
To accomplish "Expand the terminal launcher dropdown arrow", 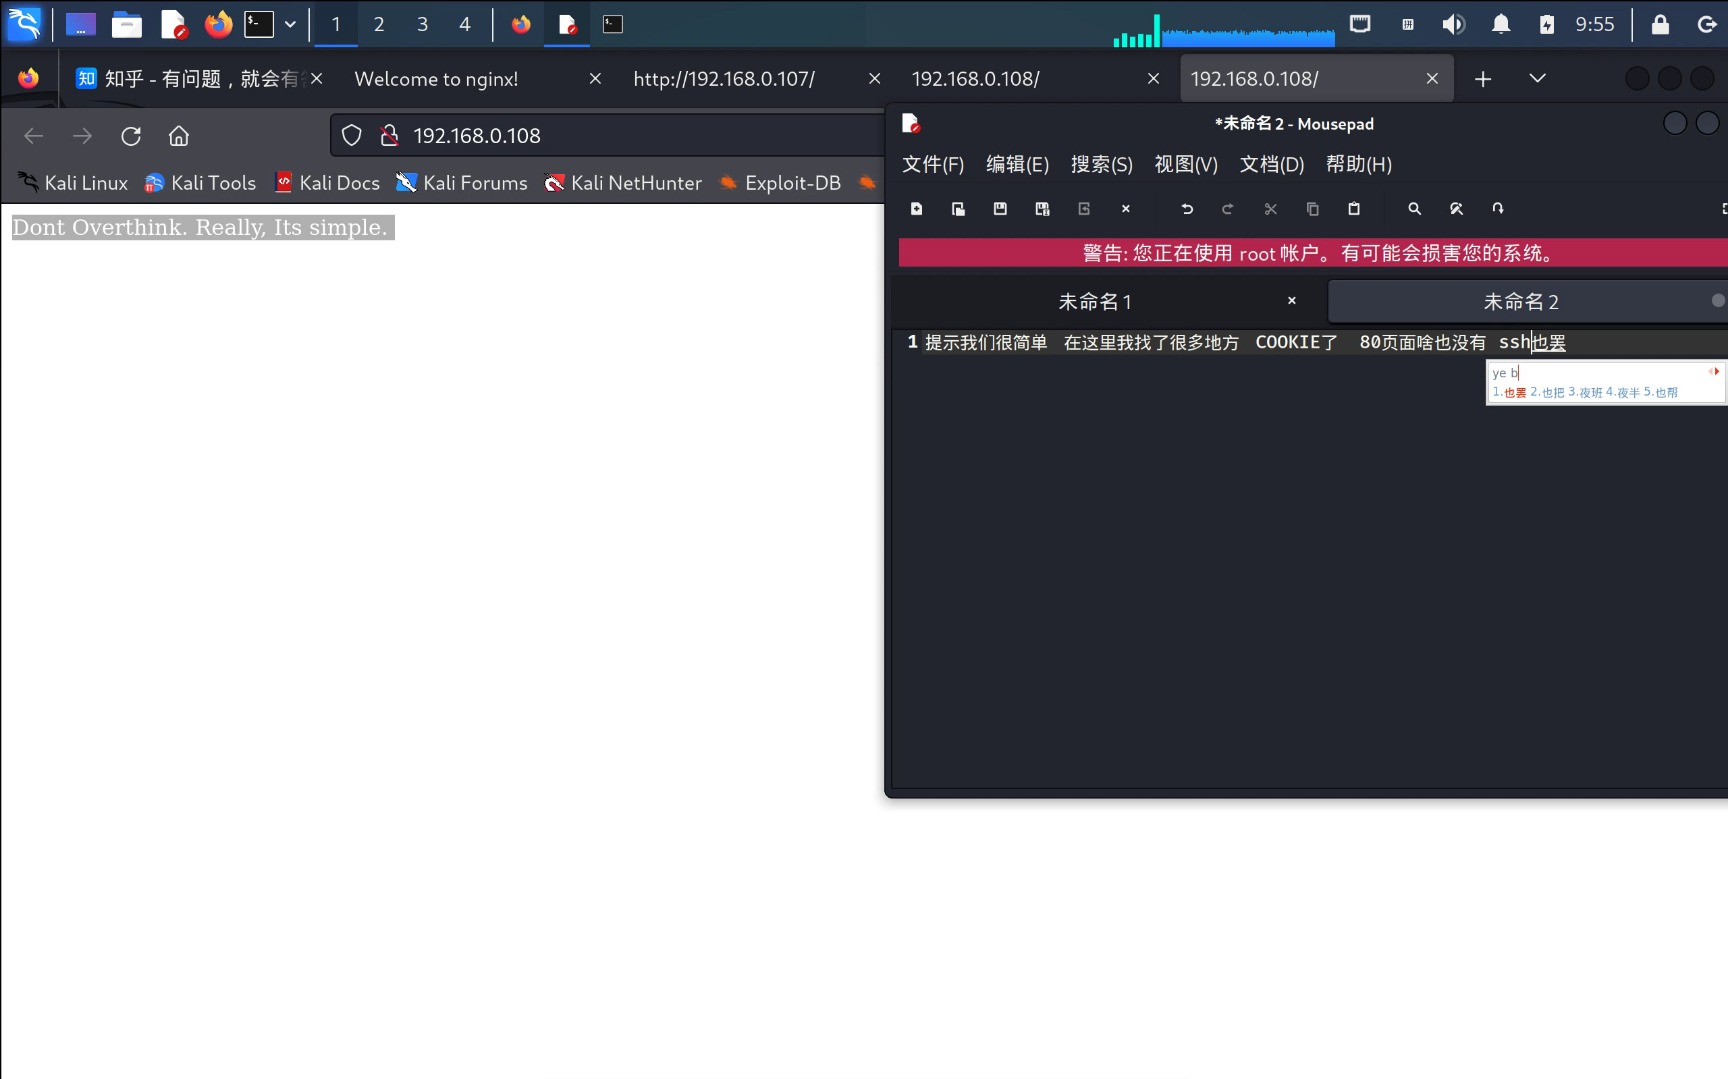I will 290,24.
